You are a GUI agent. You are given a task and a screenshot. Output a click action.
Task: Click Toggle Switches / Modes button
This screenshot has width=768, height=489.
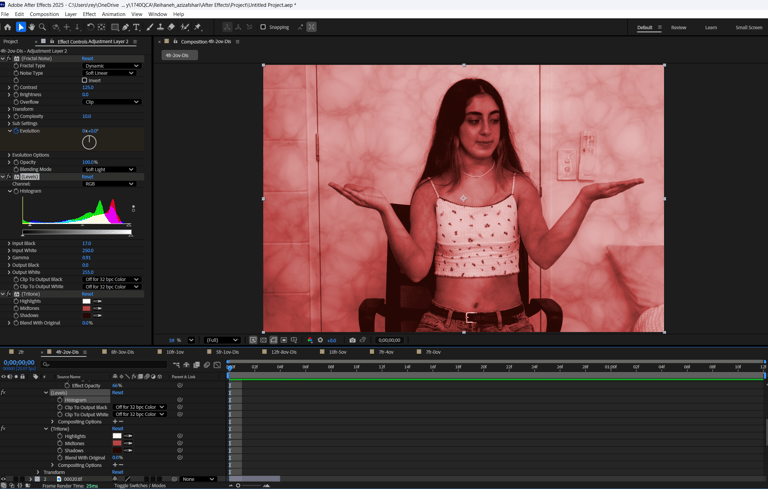click(x=140, y=486)
